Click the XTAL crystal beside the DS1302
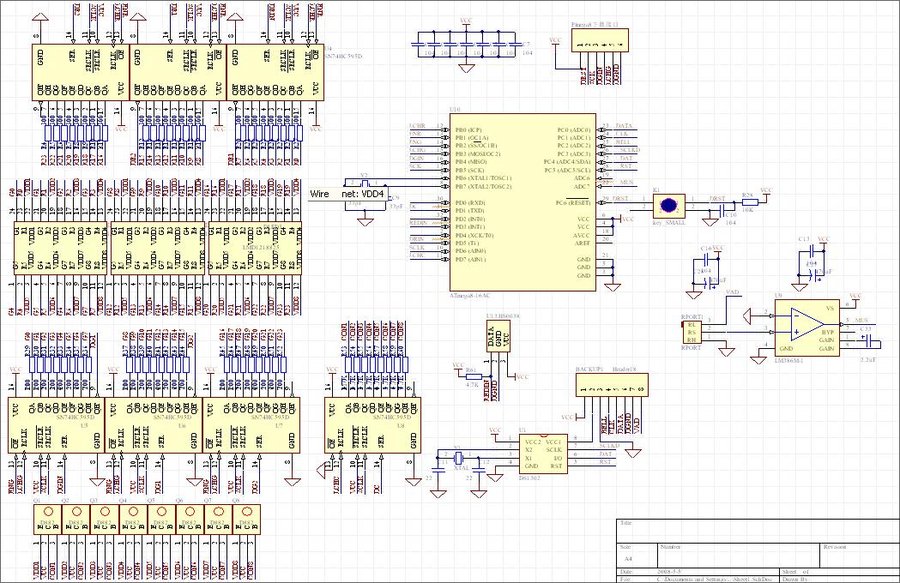Image resolution: width=900 pixels, height=583 pixels. [x=457, y=459]
